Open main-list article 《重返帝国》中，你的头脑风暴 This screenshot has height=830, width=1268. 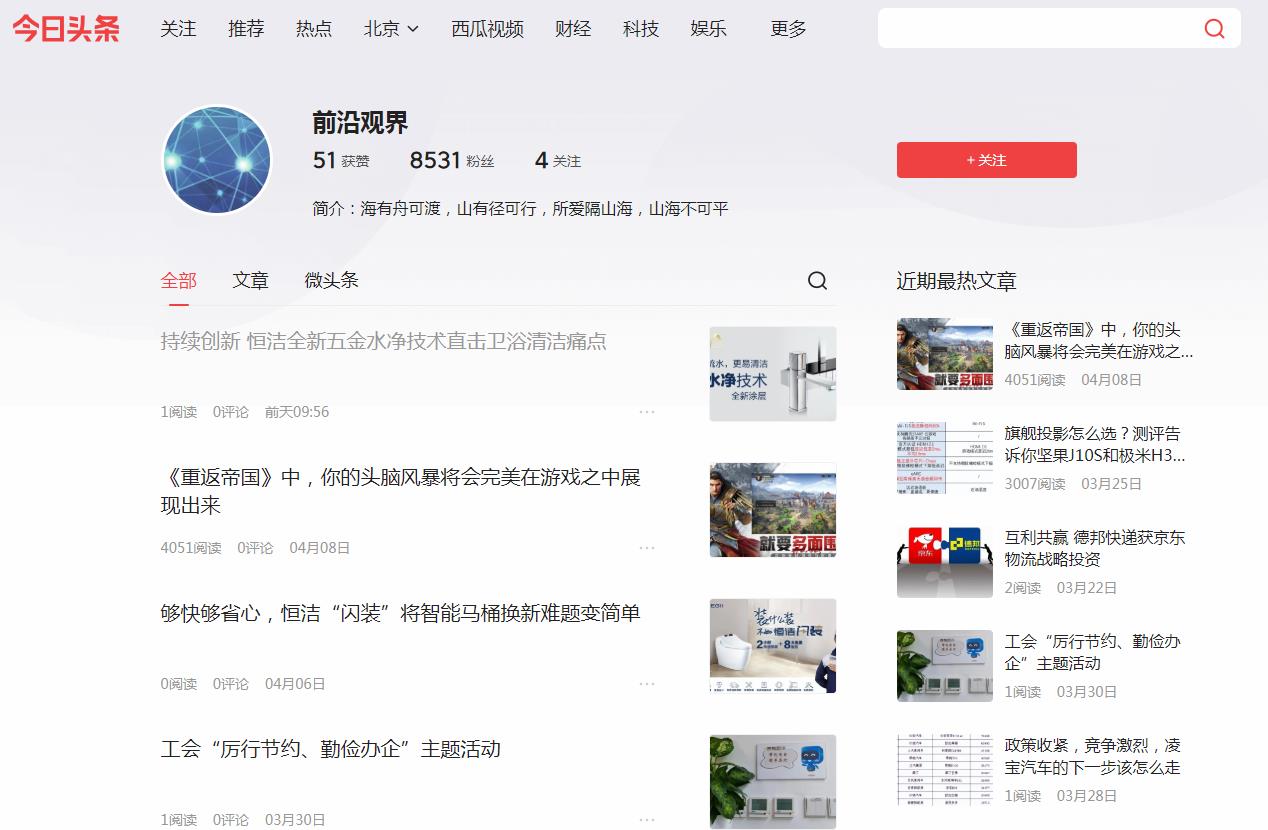pos(401,491)
